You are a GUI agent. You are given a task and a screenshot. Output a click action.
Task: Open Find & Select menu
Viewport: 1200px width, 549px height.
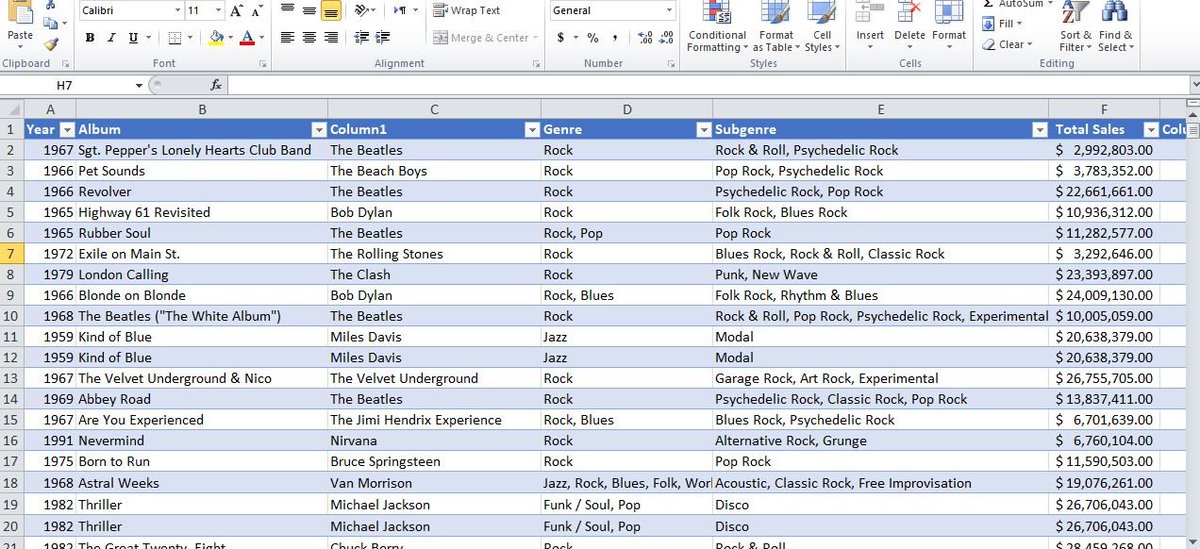[x=1116, y=27]
